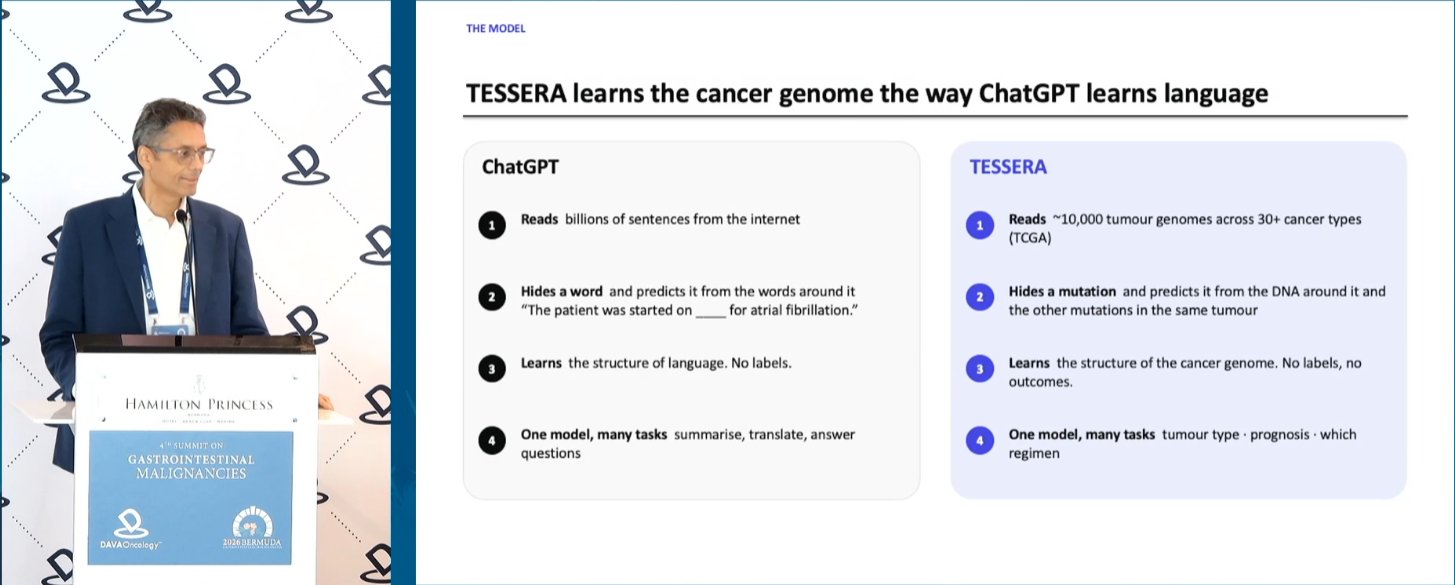Select the purple TESSERA panel heading
This screenshot has height=585, width=1455.
(x=1008, y=167)
